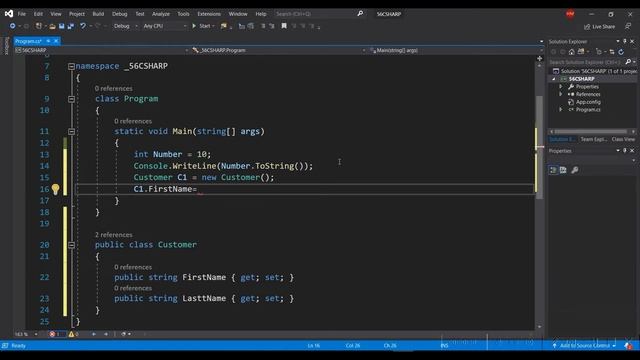Click the Save icon in toolbar
This screenshot has height=360, width=640.
tap(62, 26)
